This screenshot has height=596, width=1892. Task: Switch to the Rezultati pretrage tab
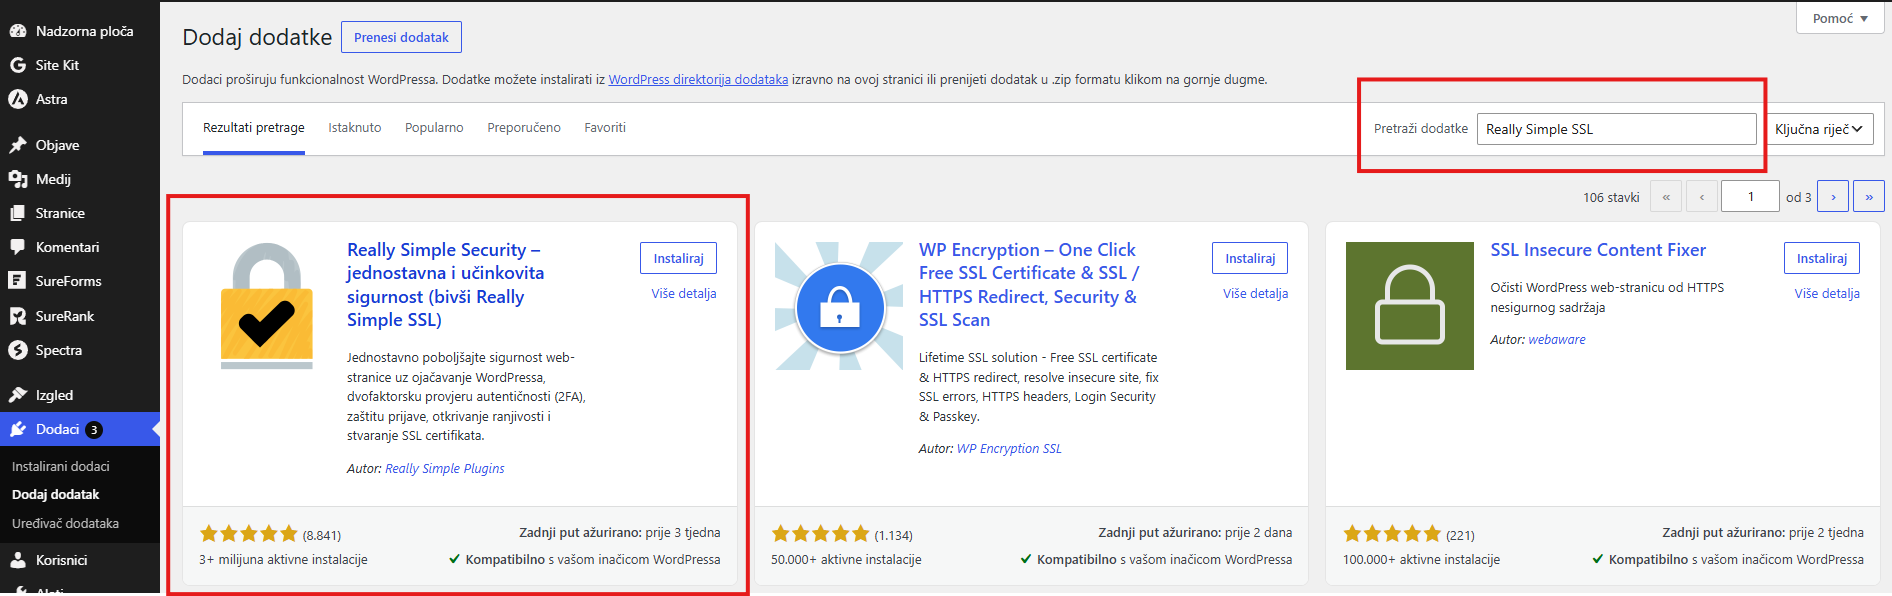pos(254,128)
